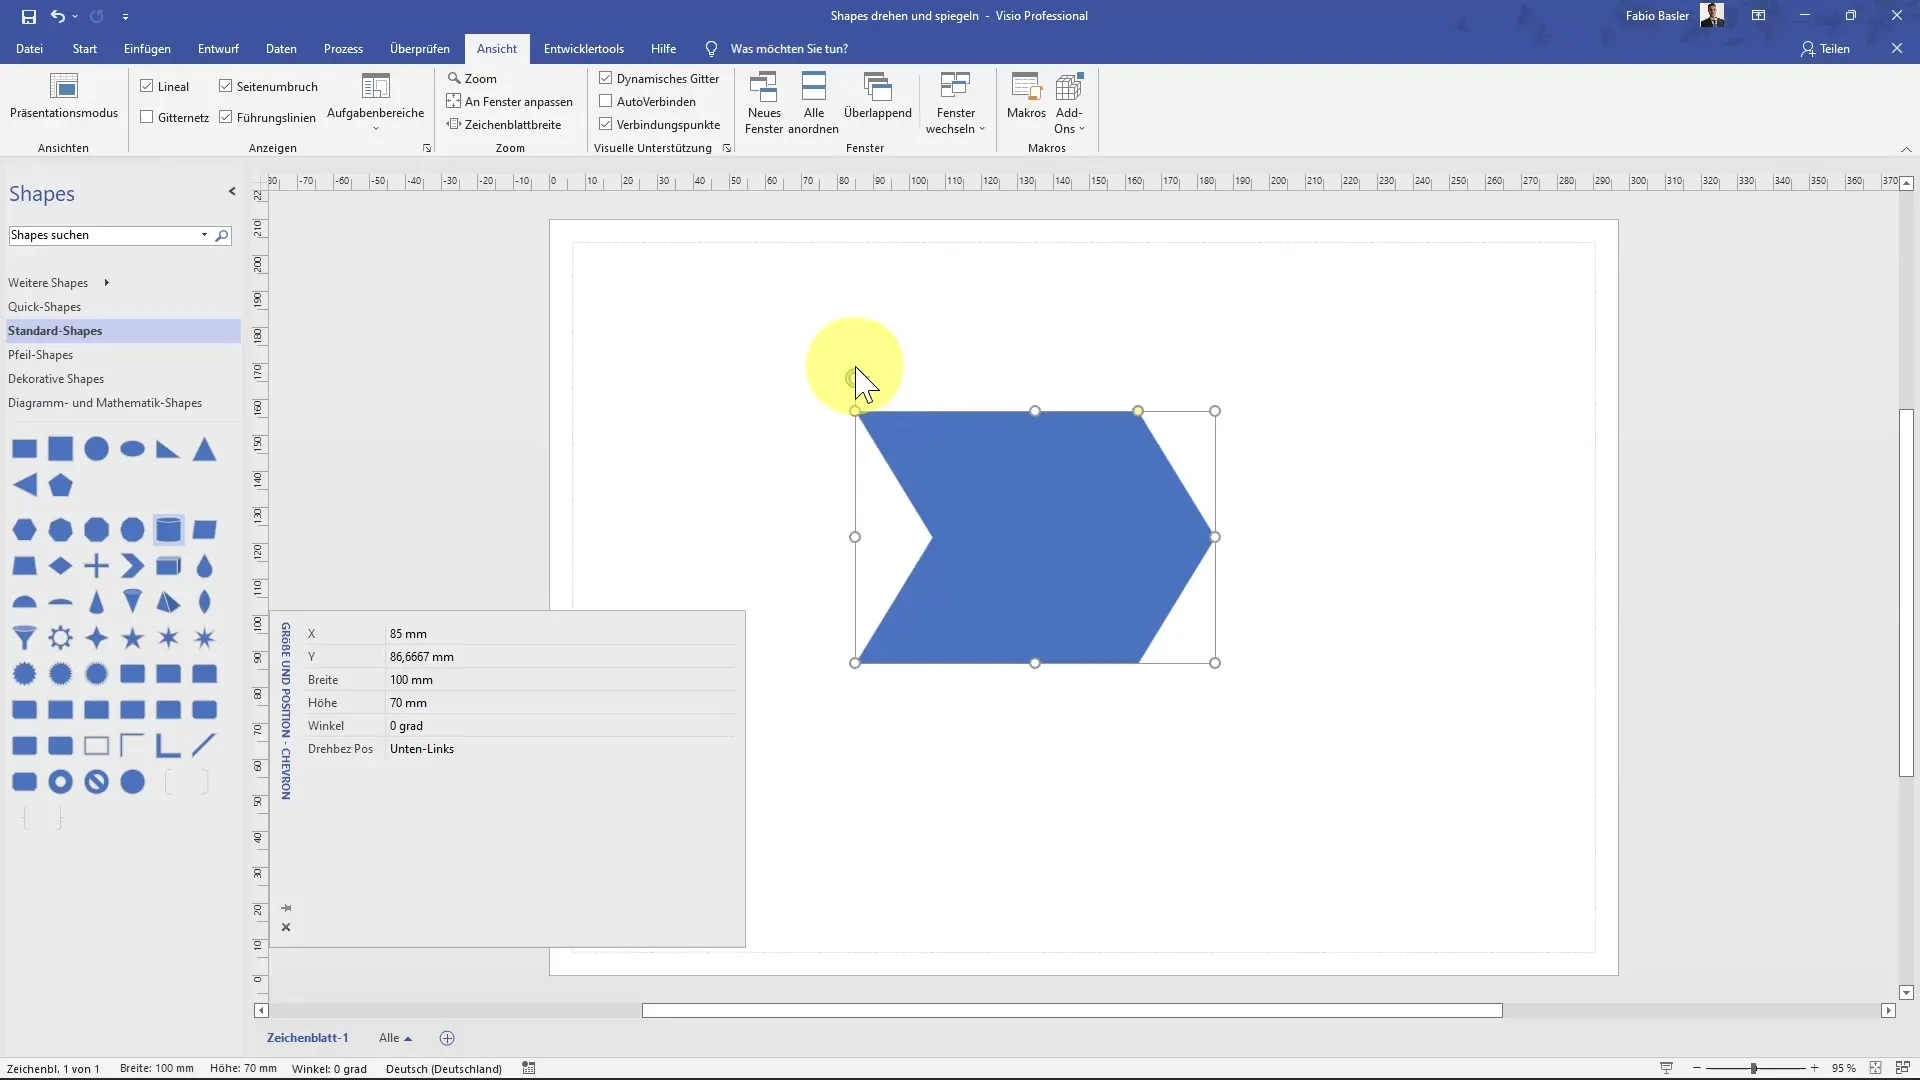
Task: Select the right triangle shape
Action: tap(168, 449)
